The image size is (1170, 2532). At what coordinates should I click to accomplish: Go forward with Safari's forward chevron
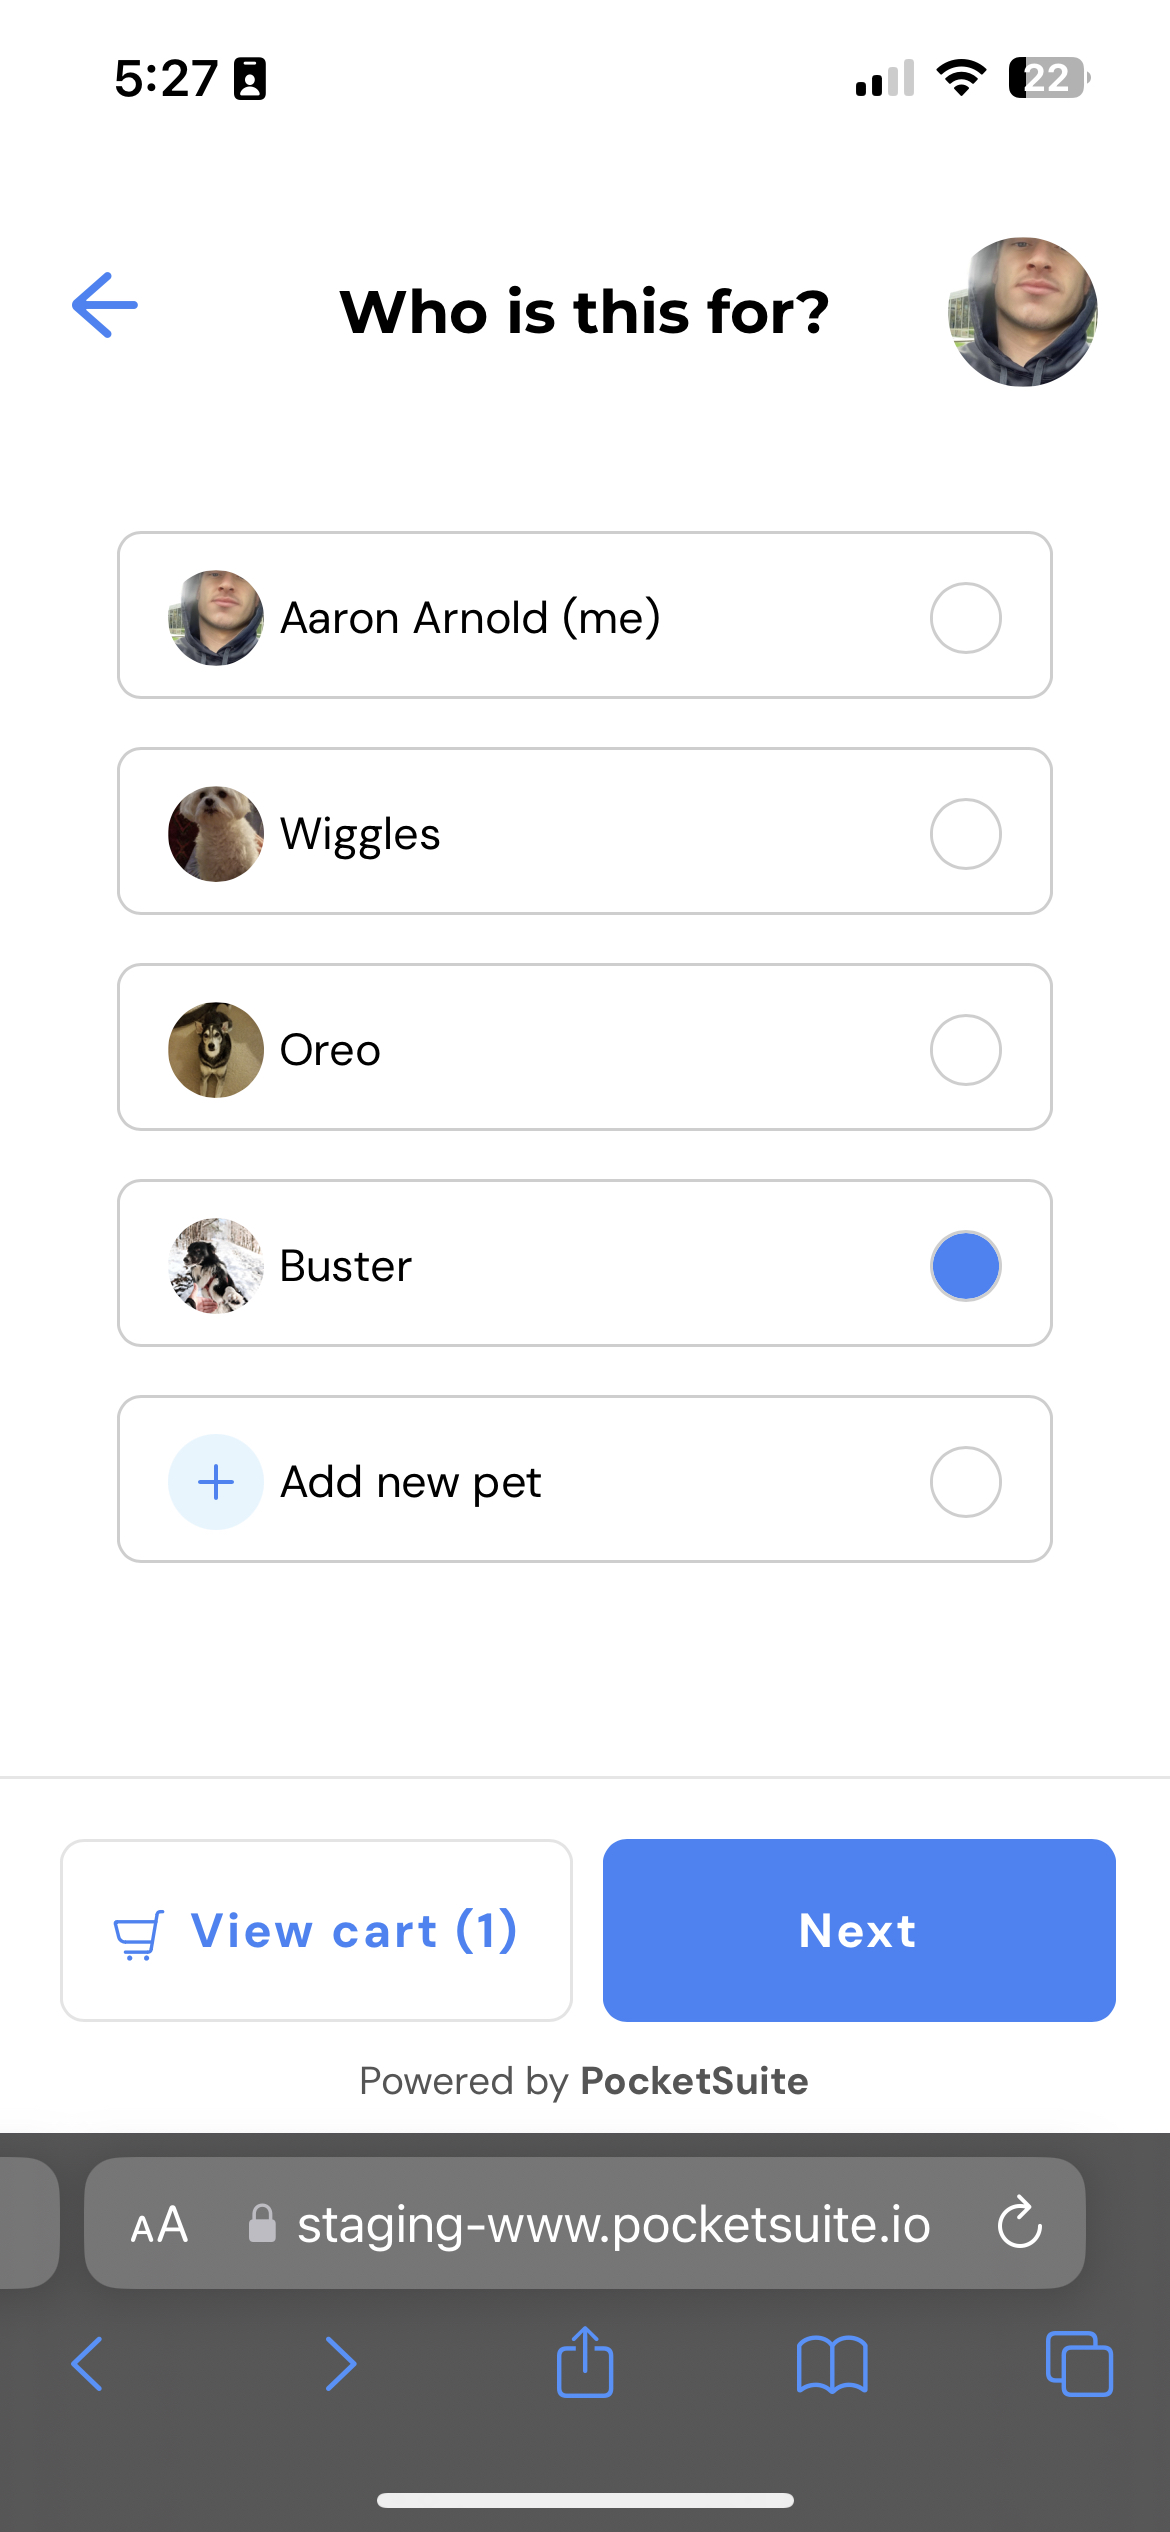[x=340, y=2364]
